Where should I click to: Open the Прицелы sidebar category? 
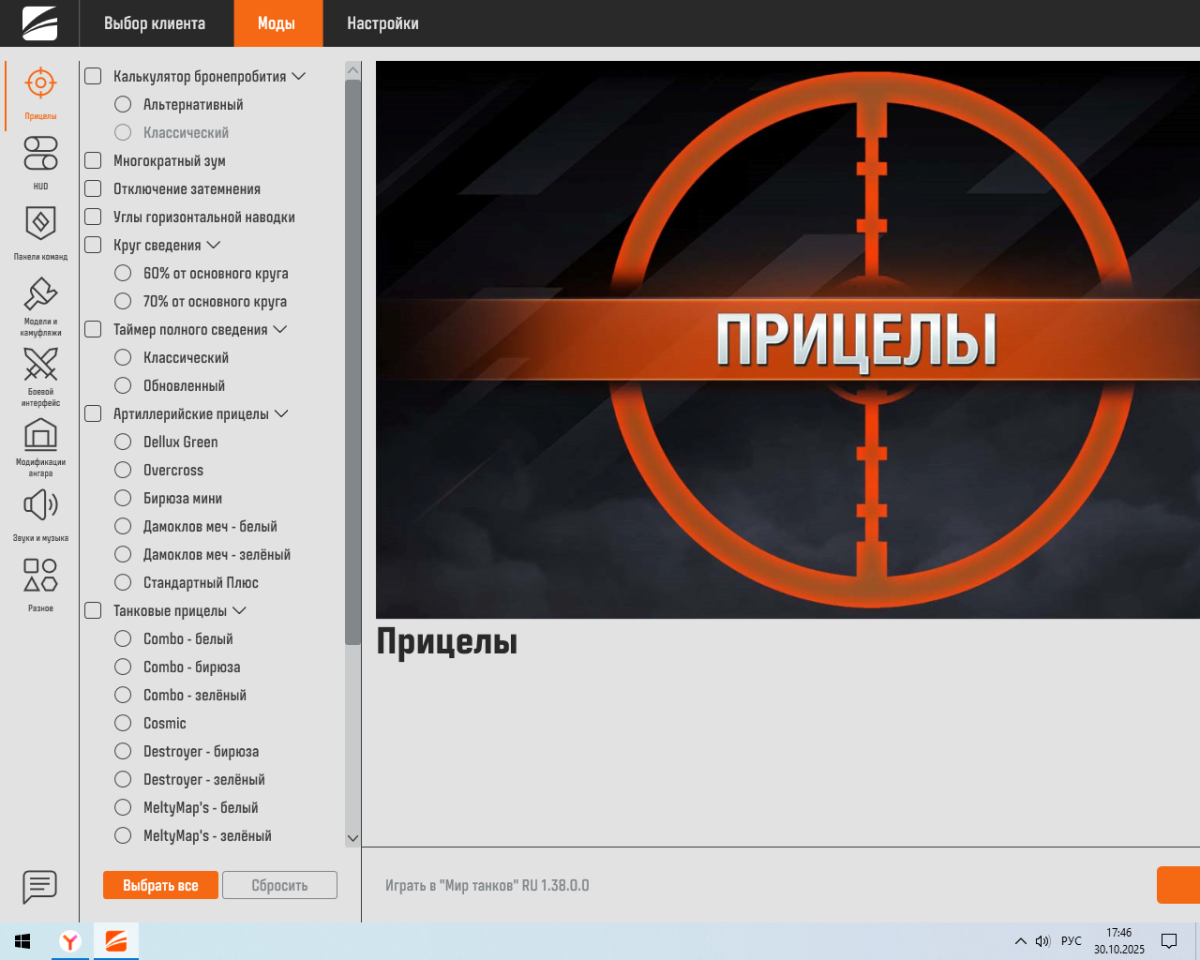point(40,93)
